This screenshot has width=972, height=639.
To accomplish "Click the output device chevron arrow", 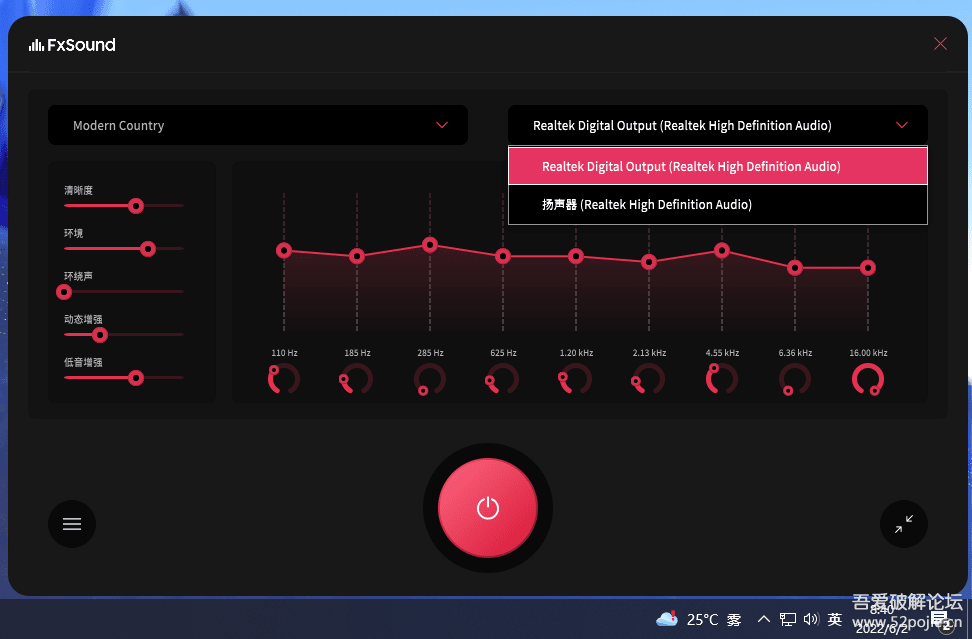I will [902, 125].
